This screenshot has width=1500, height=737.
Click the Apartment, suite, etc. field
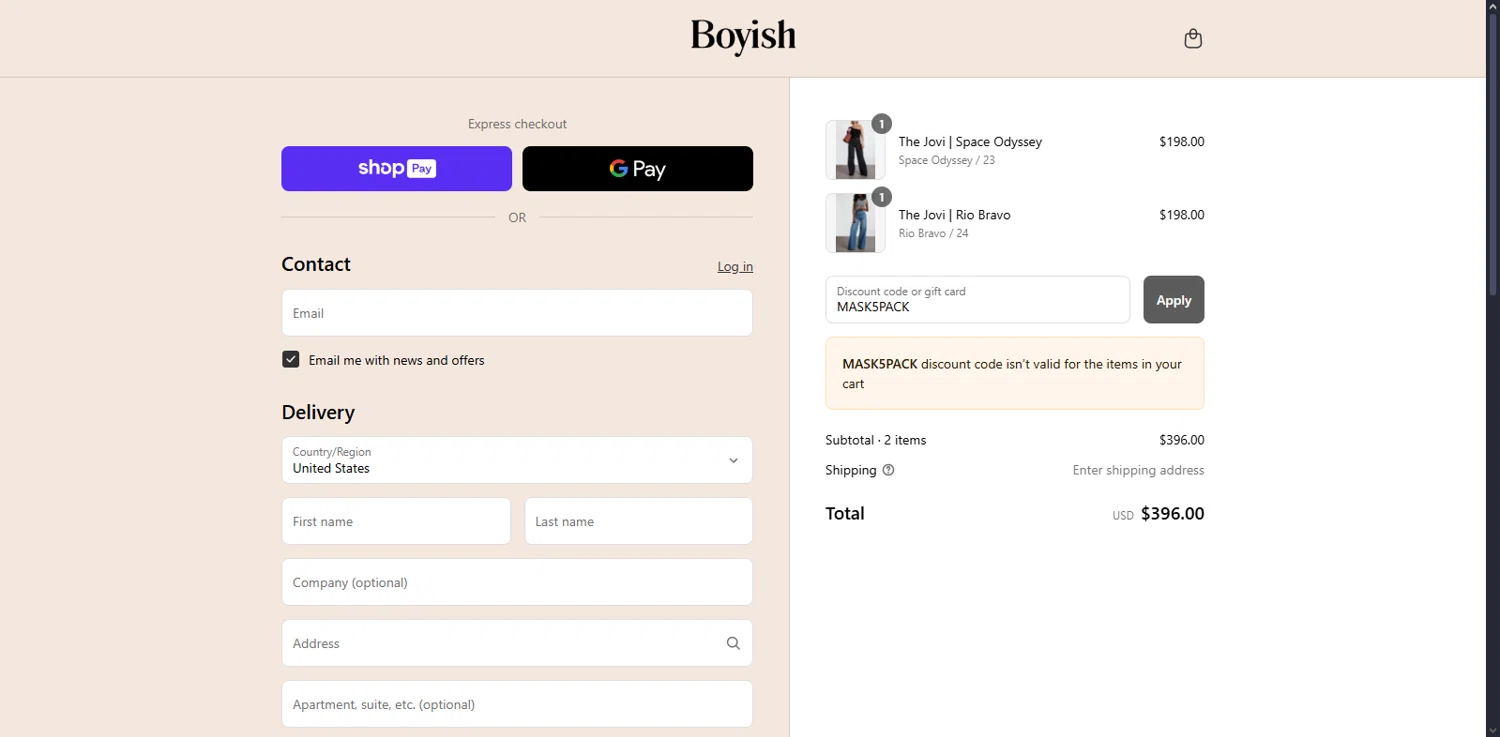517,704
